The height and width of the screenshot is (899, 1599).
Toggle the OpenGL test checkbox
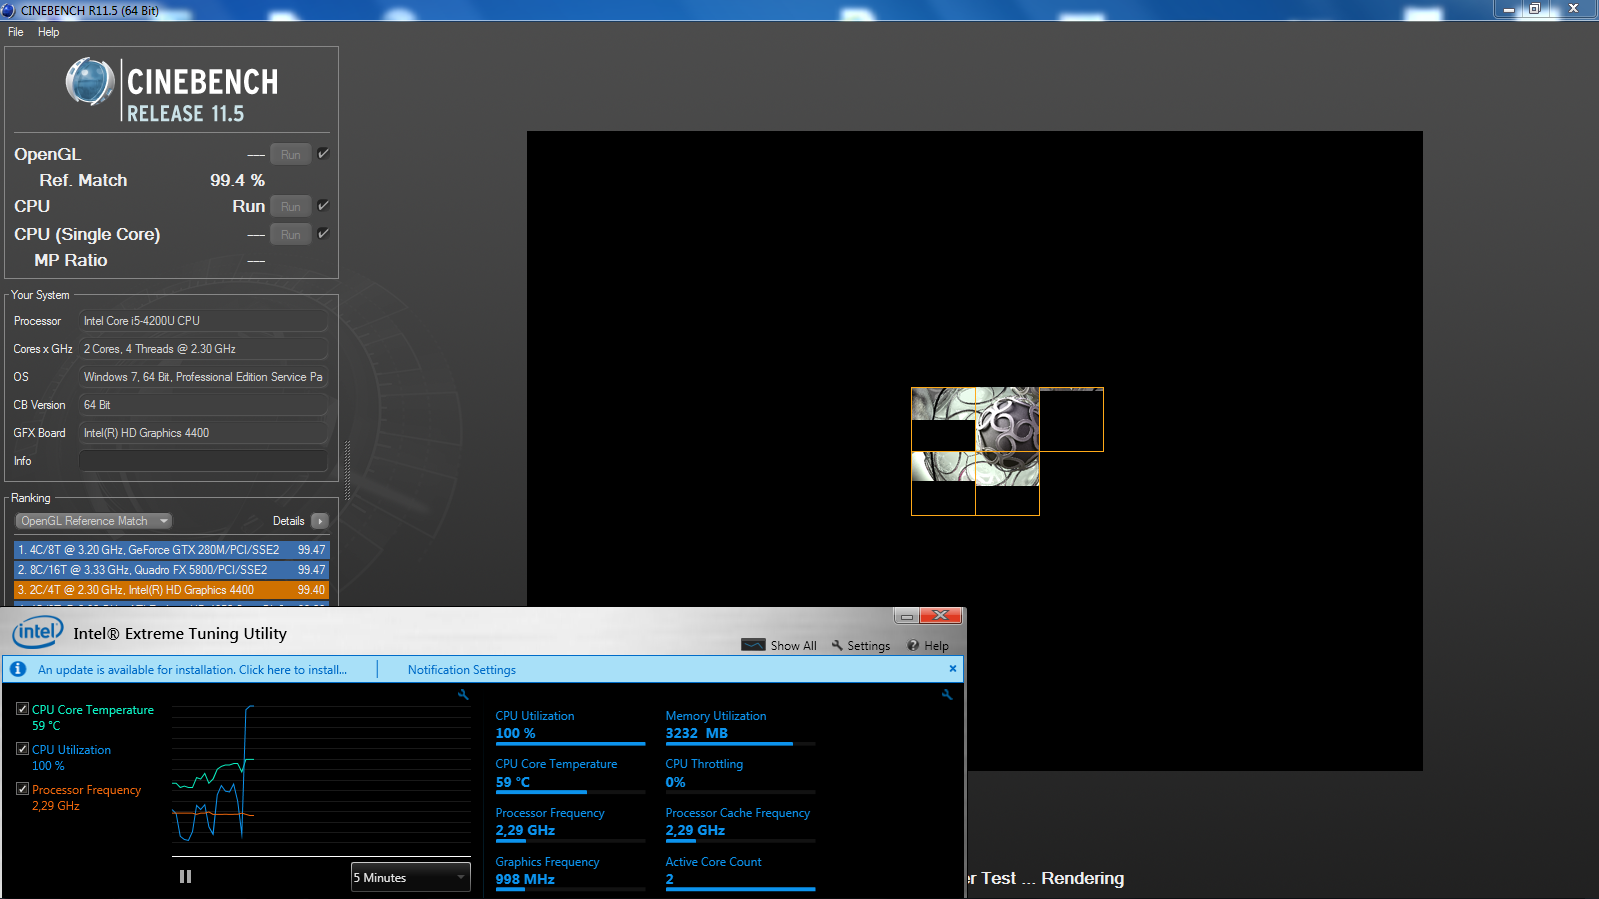(x=323, y=154)
